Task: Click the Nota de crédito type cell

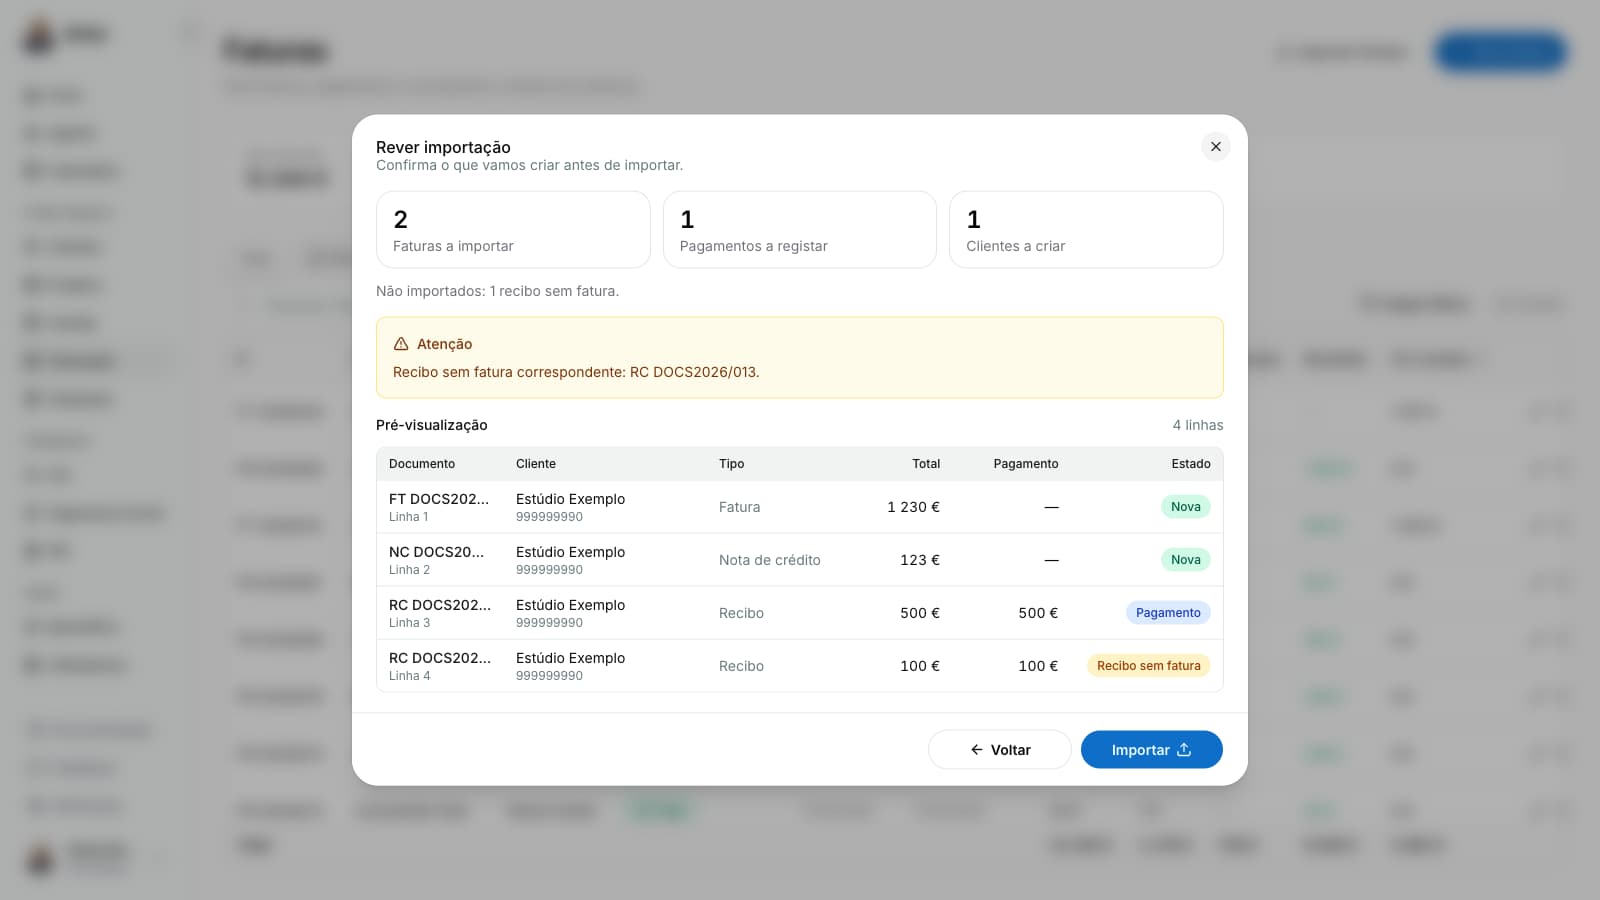Action: pyautogui.click(x=770, y=560)
